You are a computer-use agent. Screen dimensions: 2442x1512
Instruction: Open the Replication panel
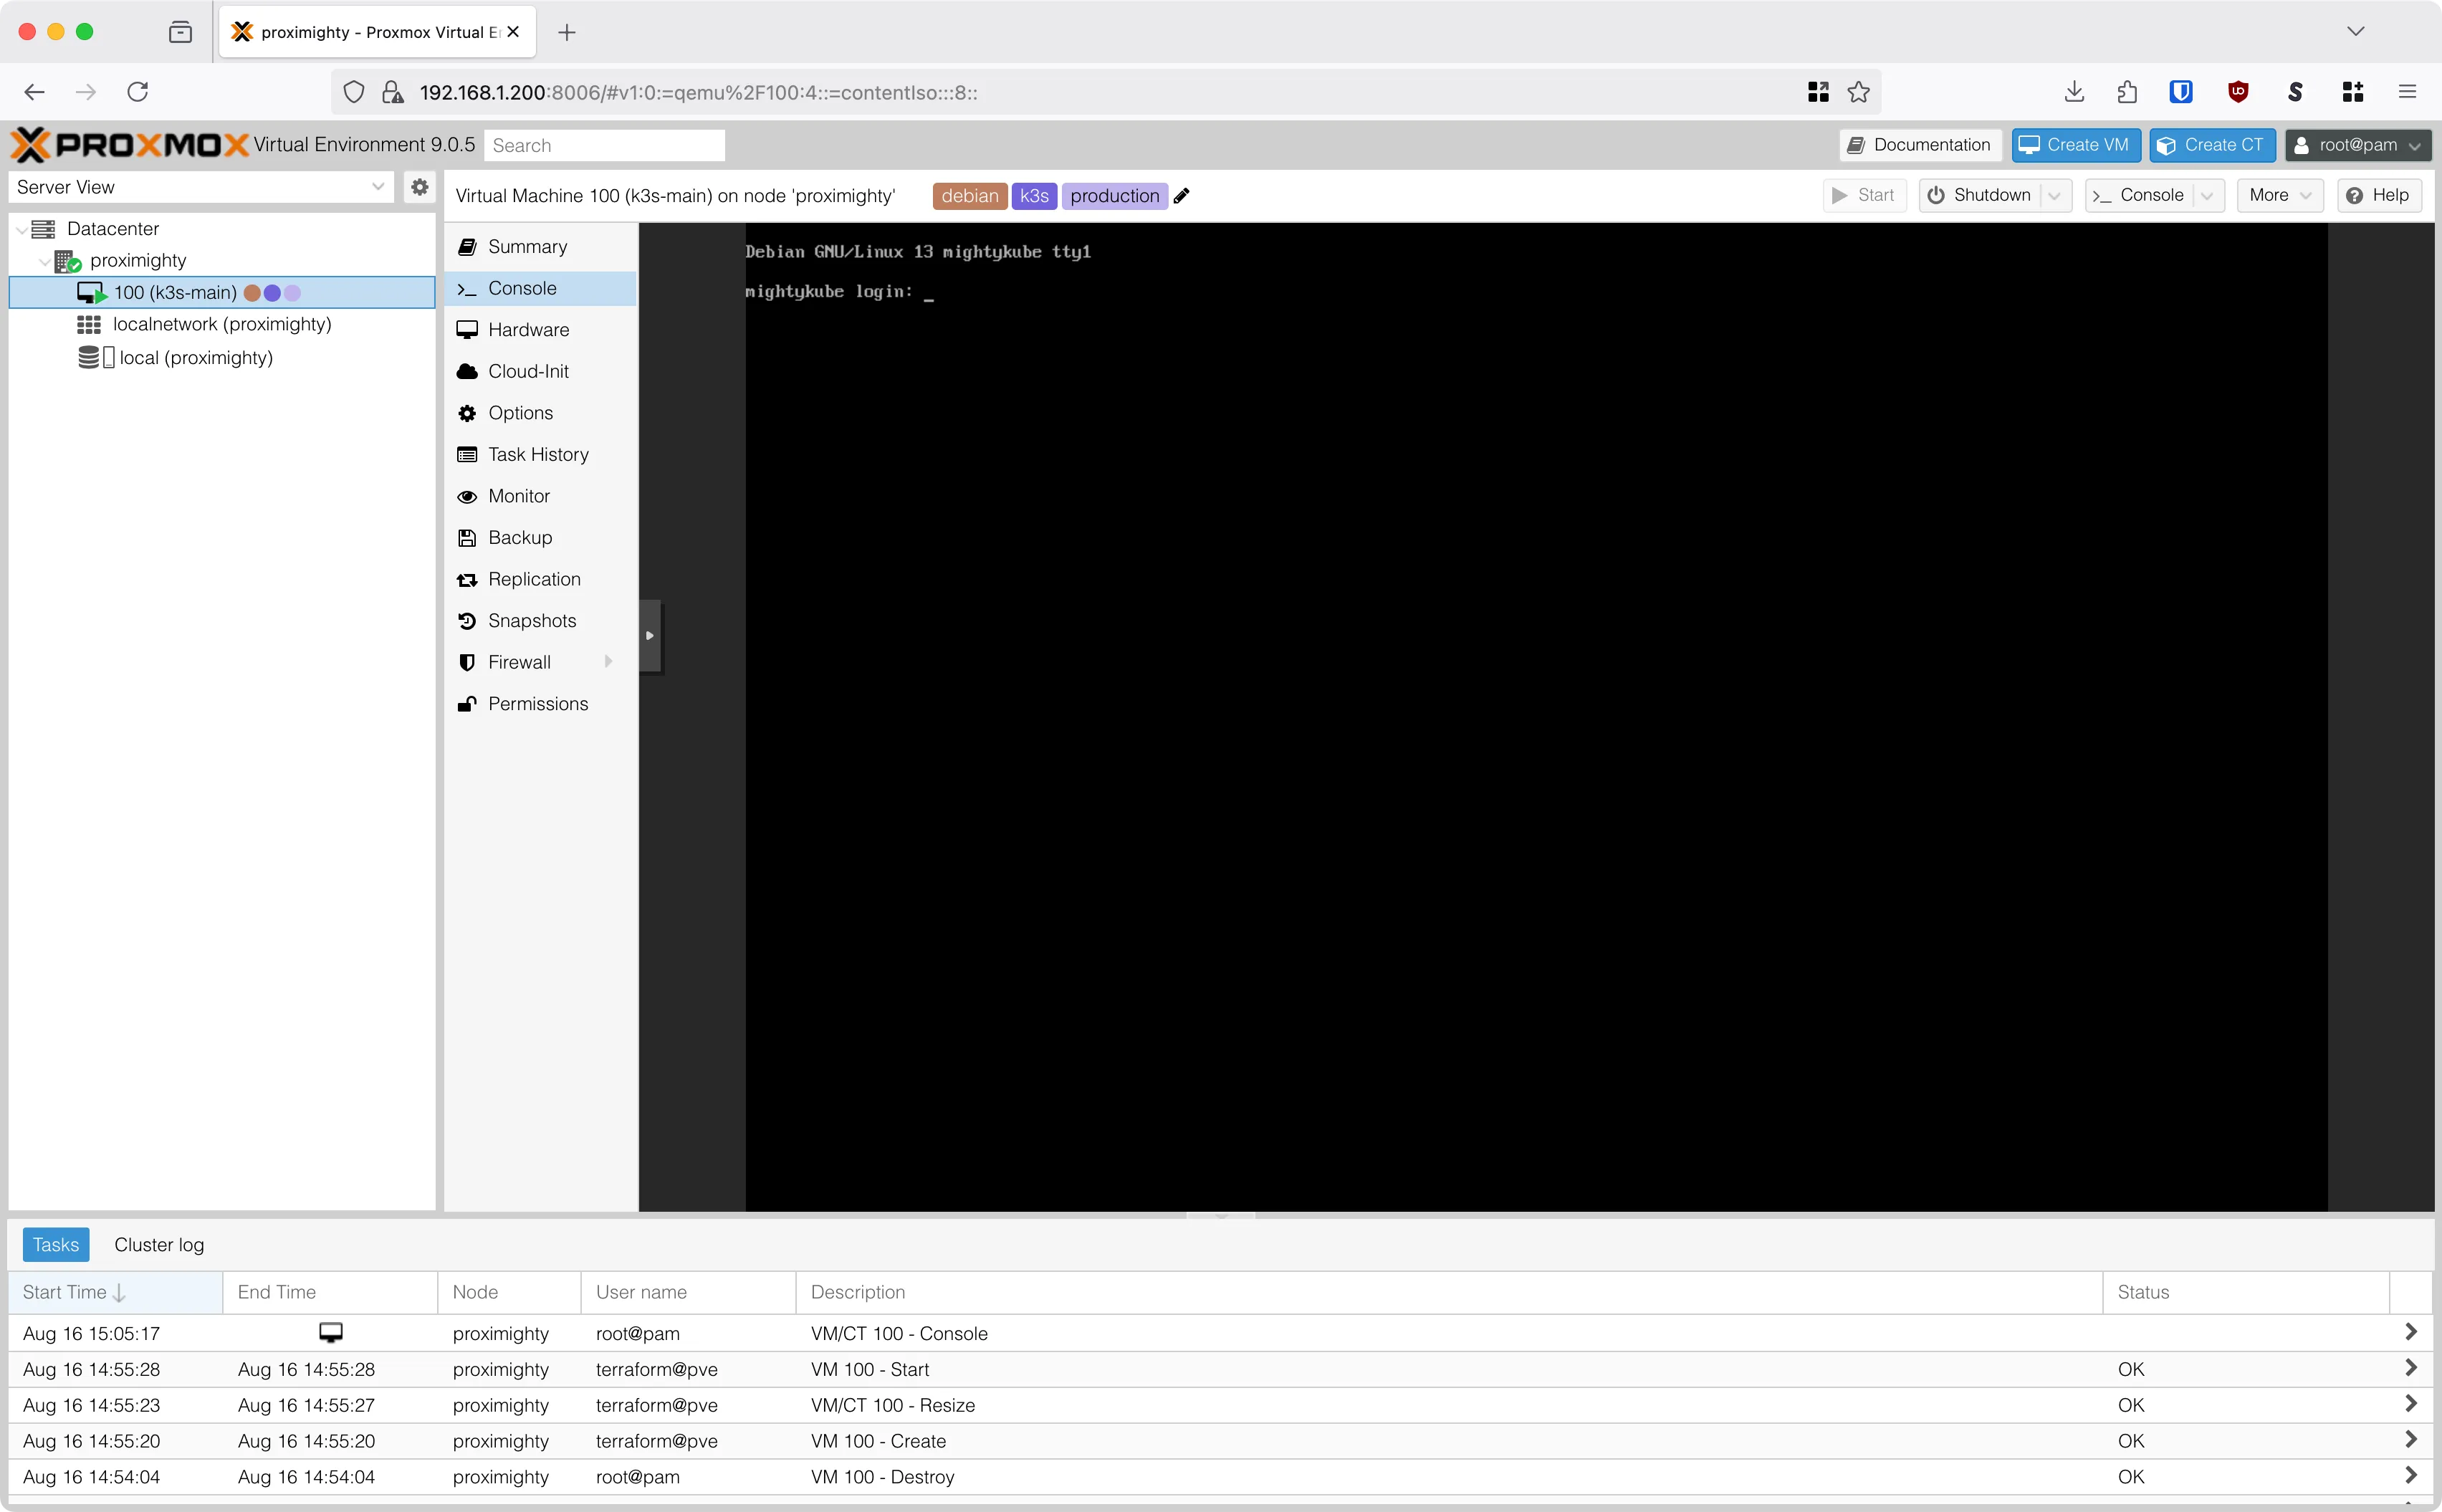(x=535, y=578)
